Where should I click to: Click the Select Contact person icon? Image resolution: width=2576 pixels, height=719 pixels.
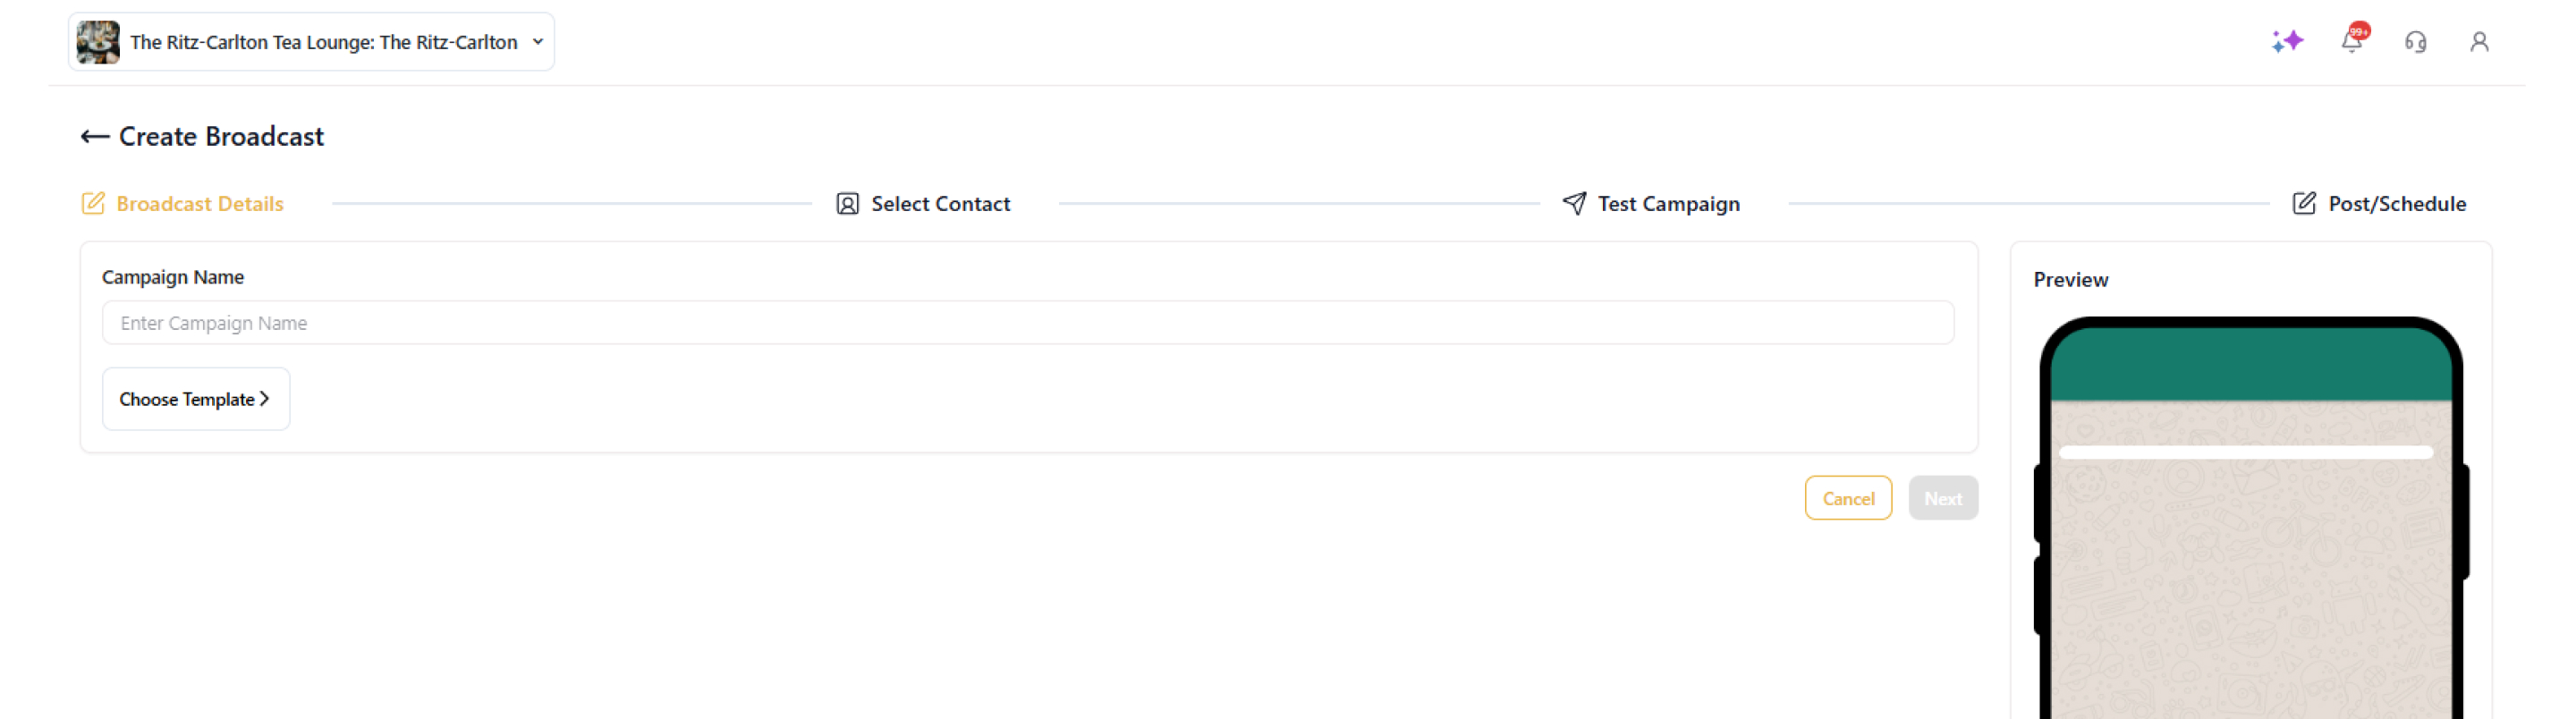pyautogui.click(x=847, y=204)
